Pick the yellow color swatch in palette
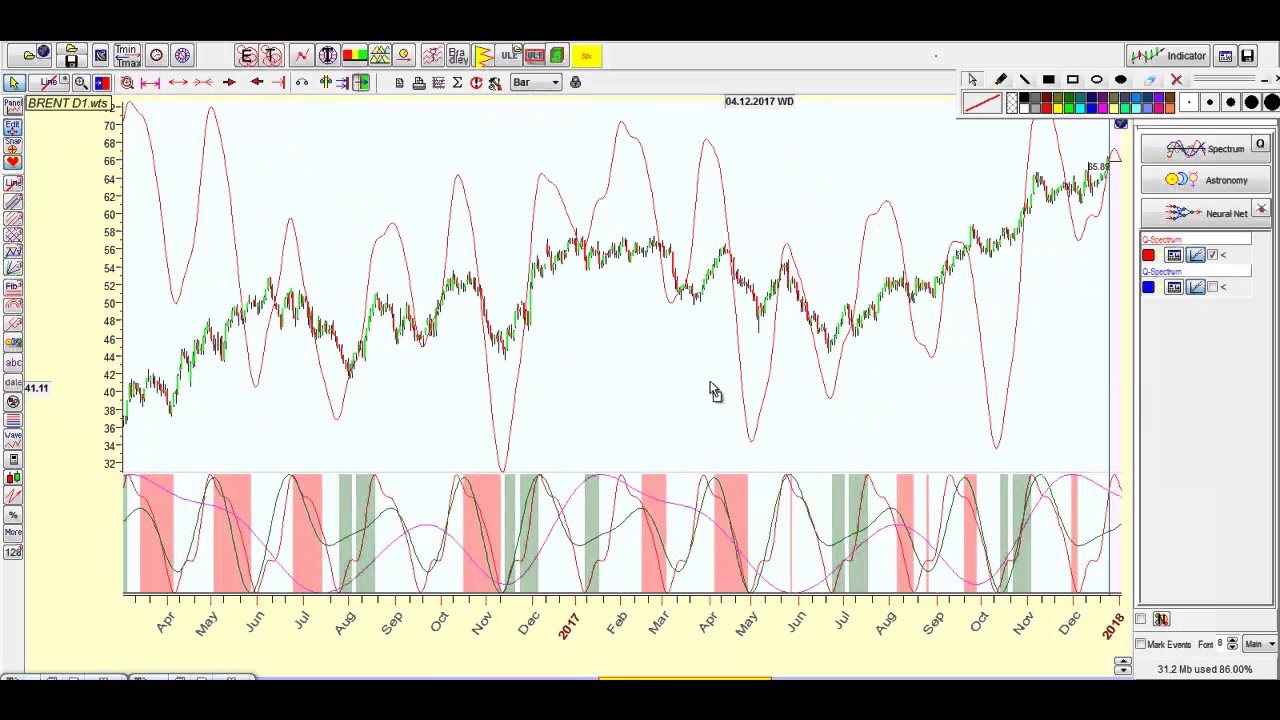The image size is (1280, 720). (1058, 108)
